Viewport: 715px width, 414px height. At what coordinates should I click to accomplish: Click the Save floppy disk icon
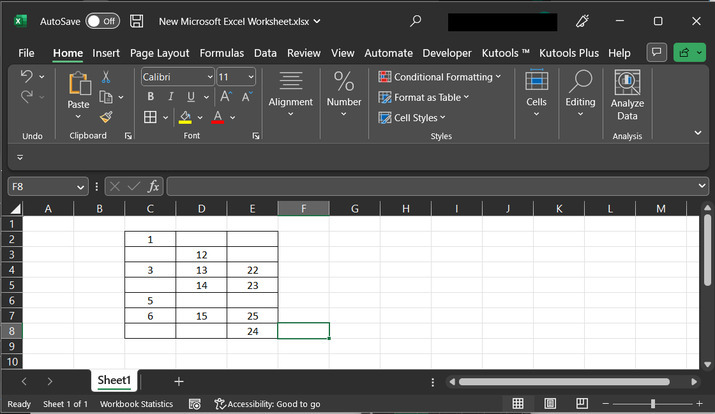click(137, 21)
